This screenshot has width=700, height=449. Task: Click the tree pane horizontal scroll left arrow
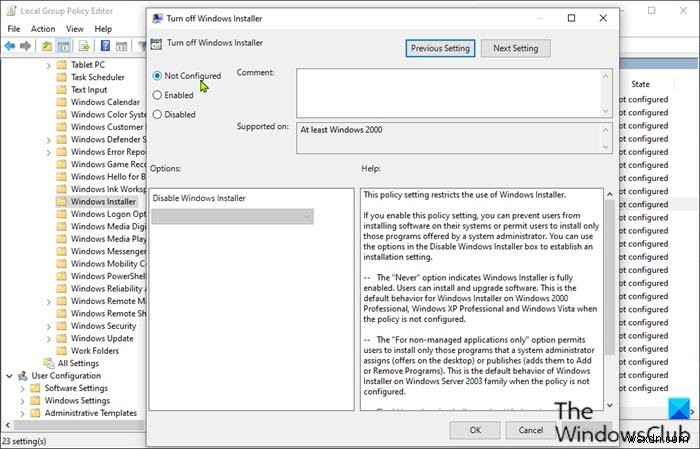pos(7,424)
